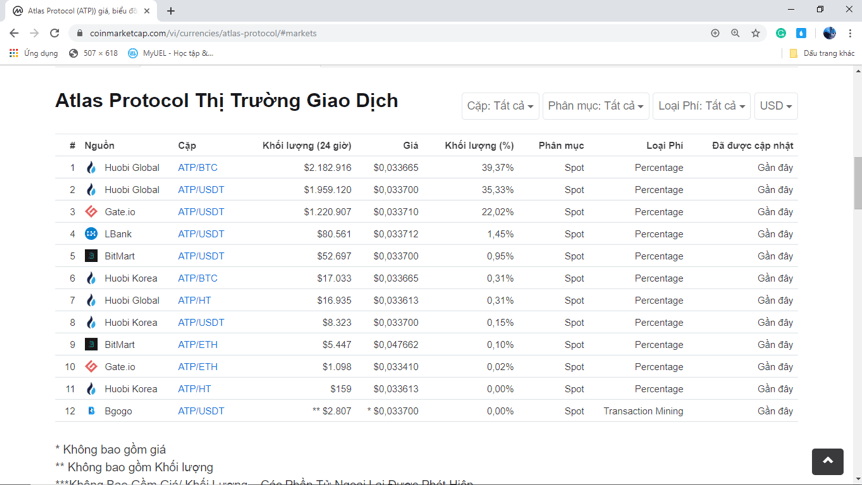Click Gate.io logo in row 10
Viewport: 862px width, 485px height.
pos(91,367)
